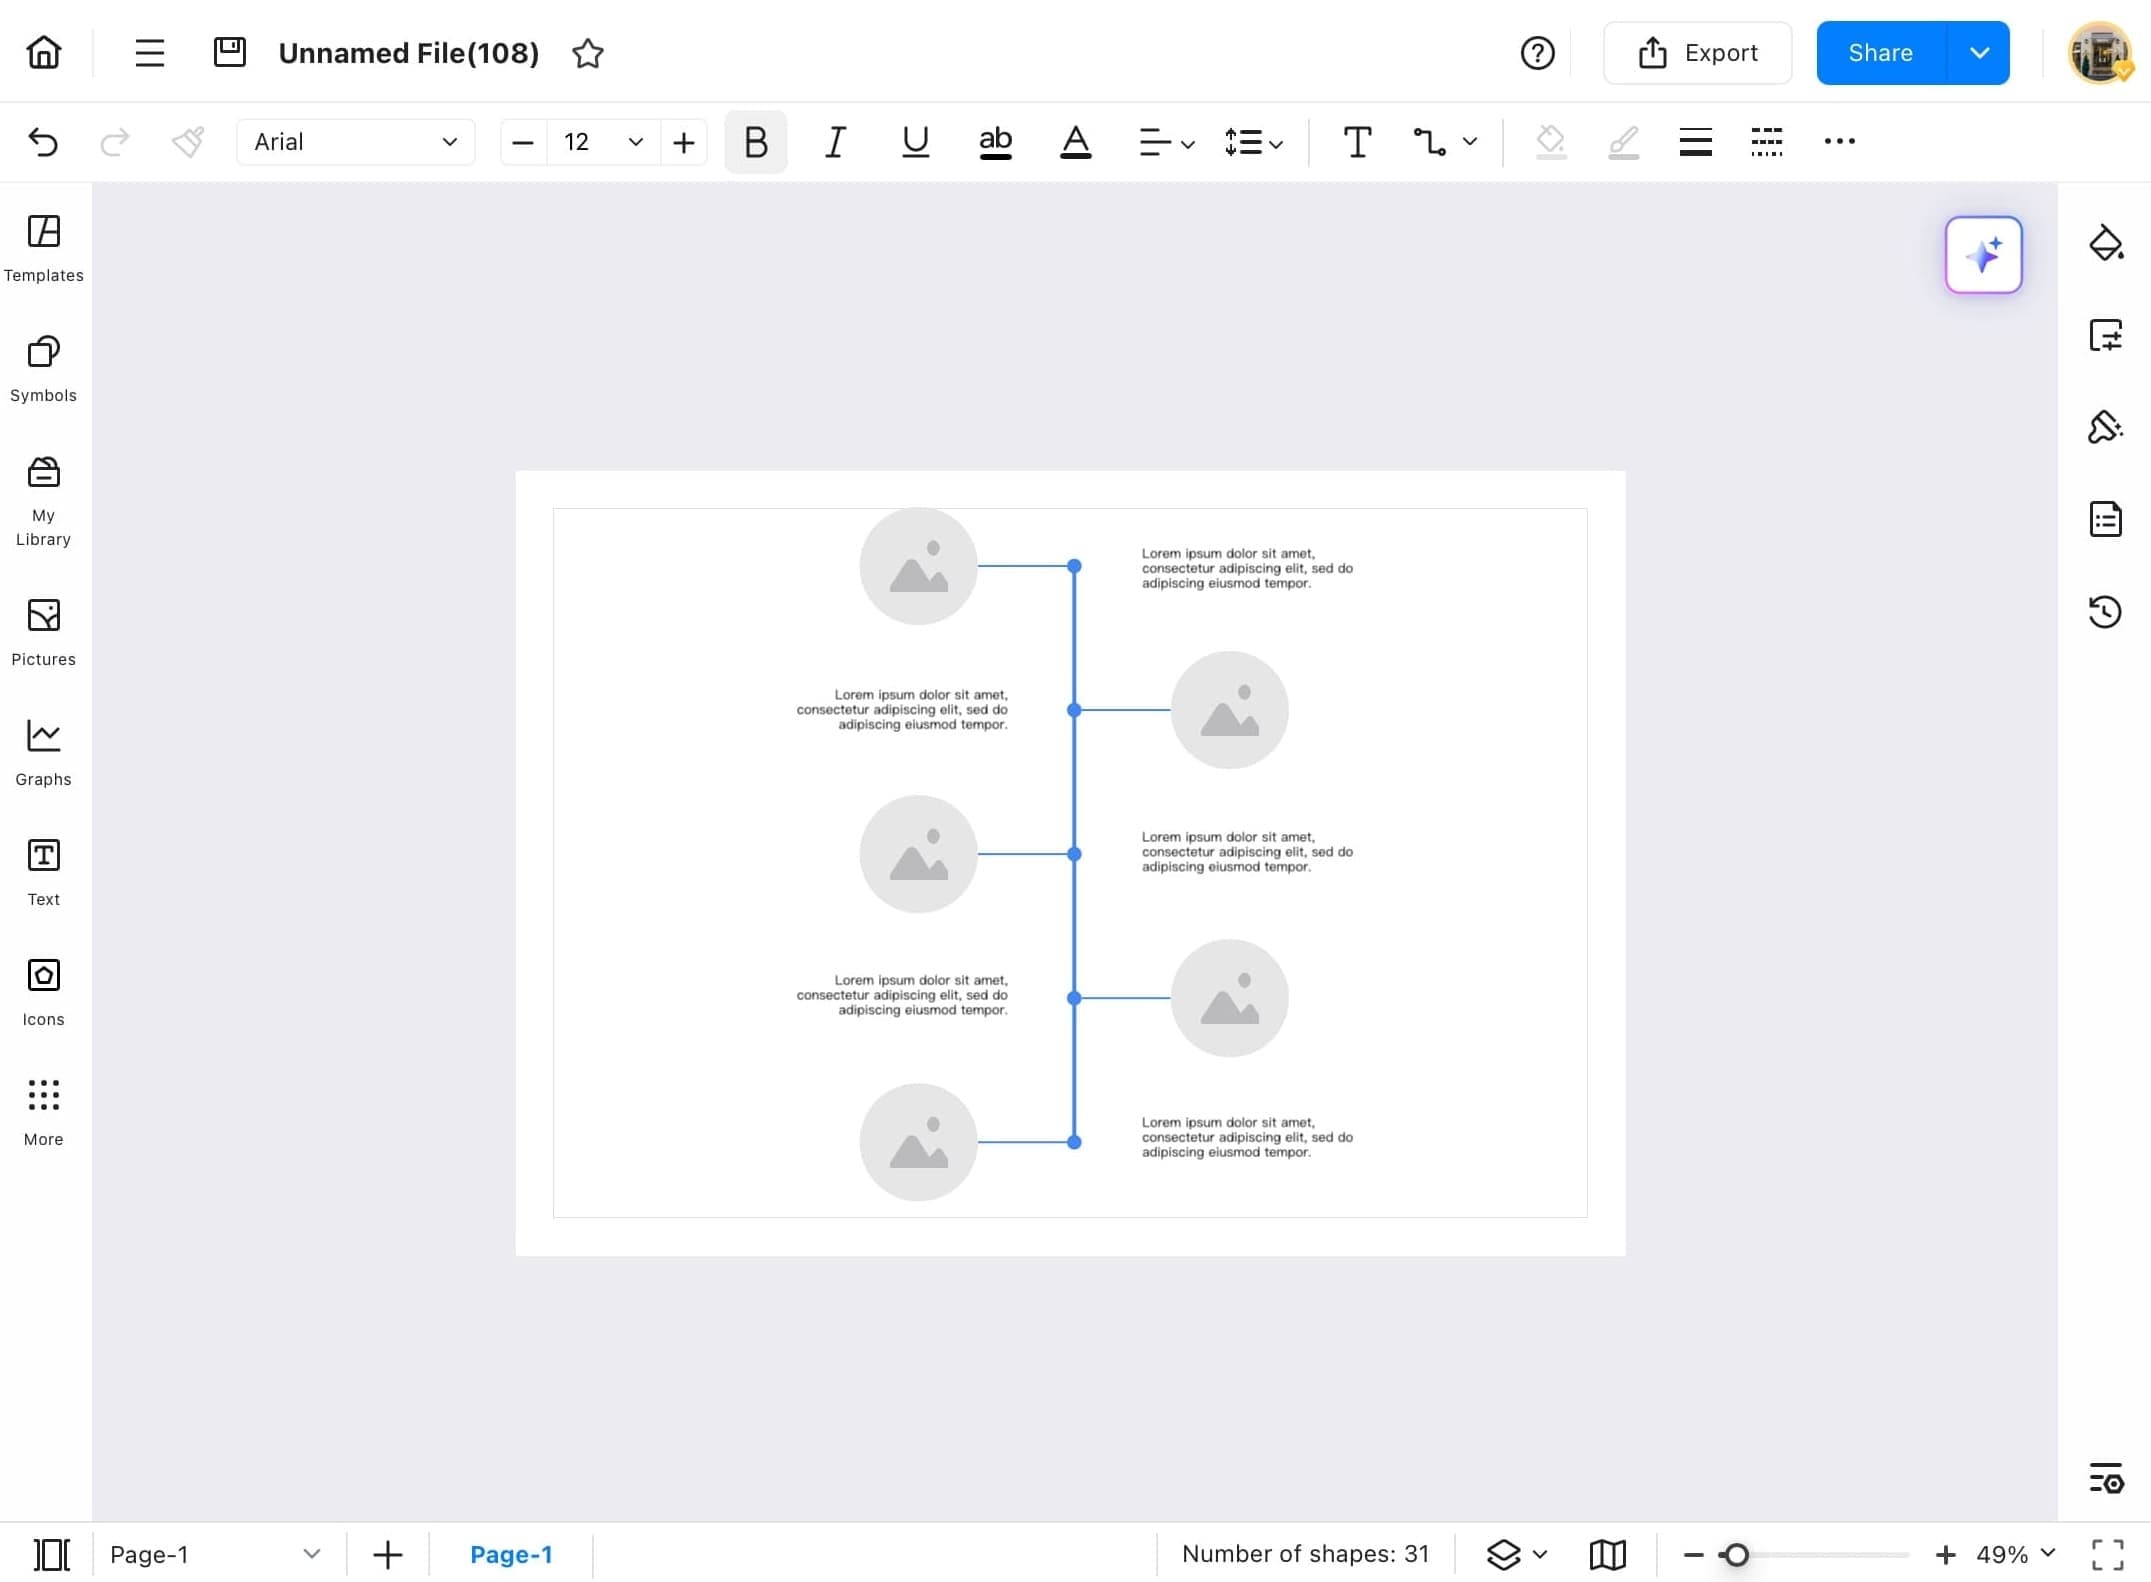Viewport: 2151px width, 1582px height.
Task: Toggle bold formatting
Action: tap(755, 142)
